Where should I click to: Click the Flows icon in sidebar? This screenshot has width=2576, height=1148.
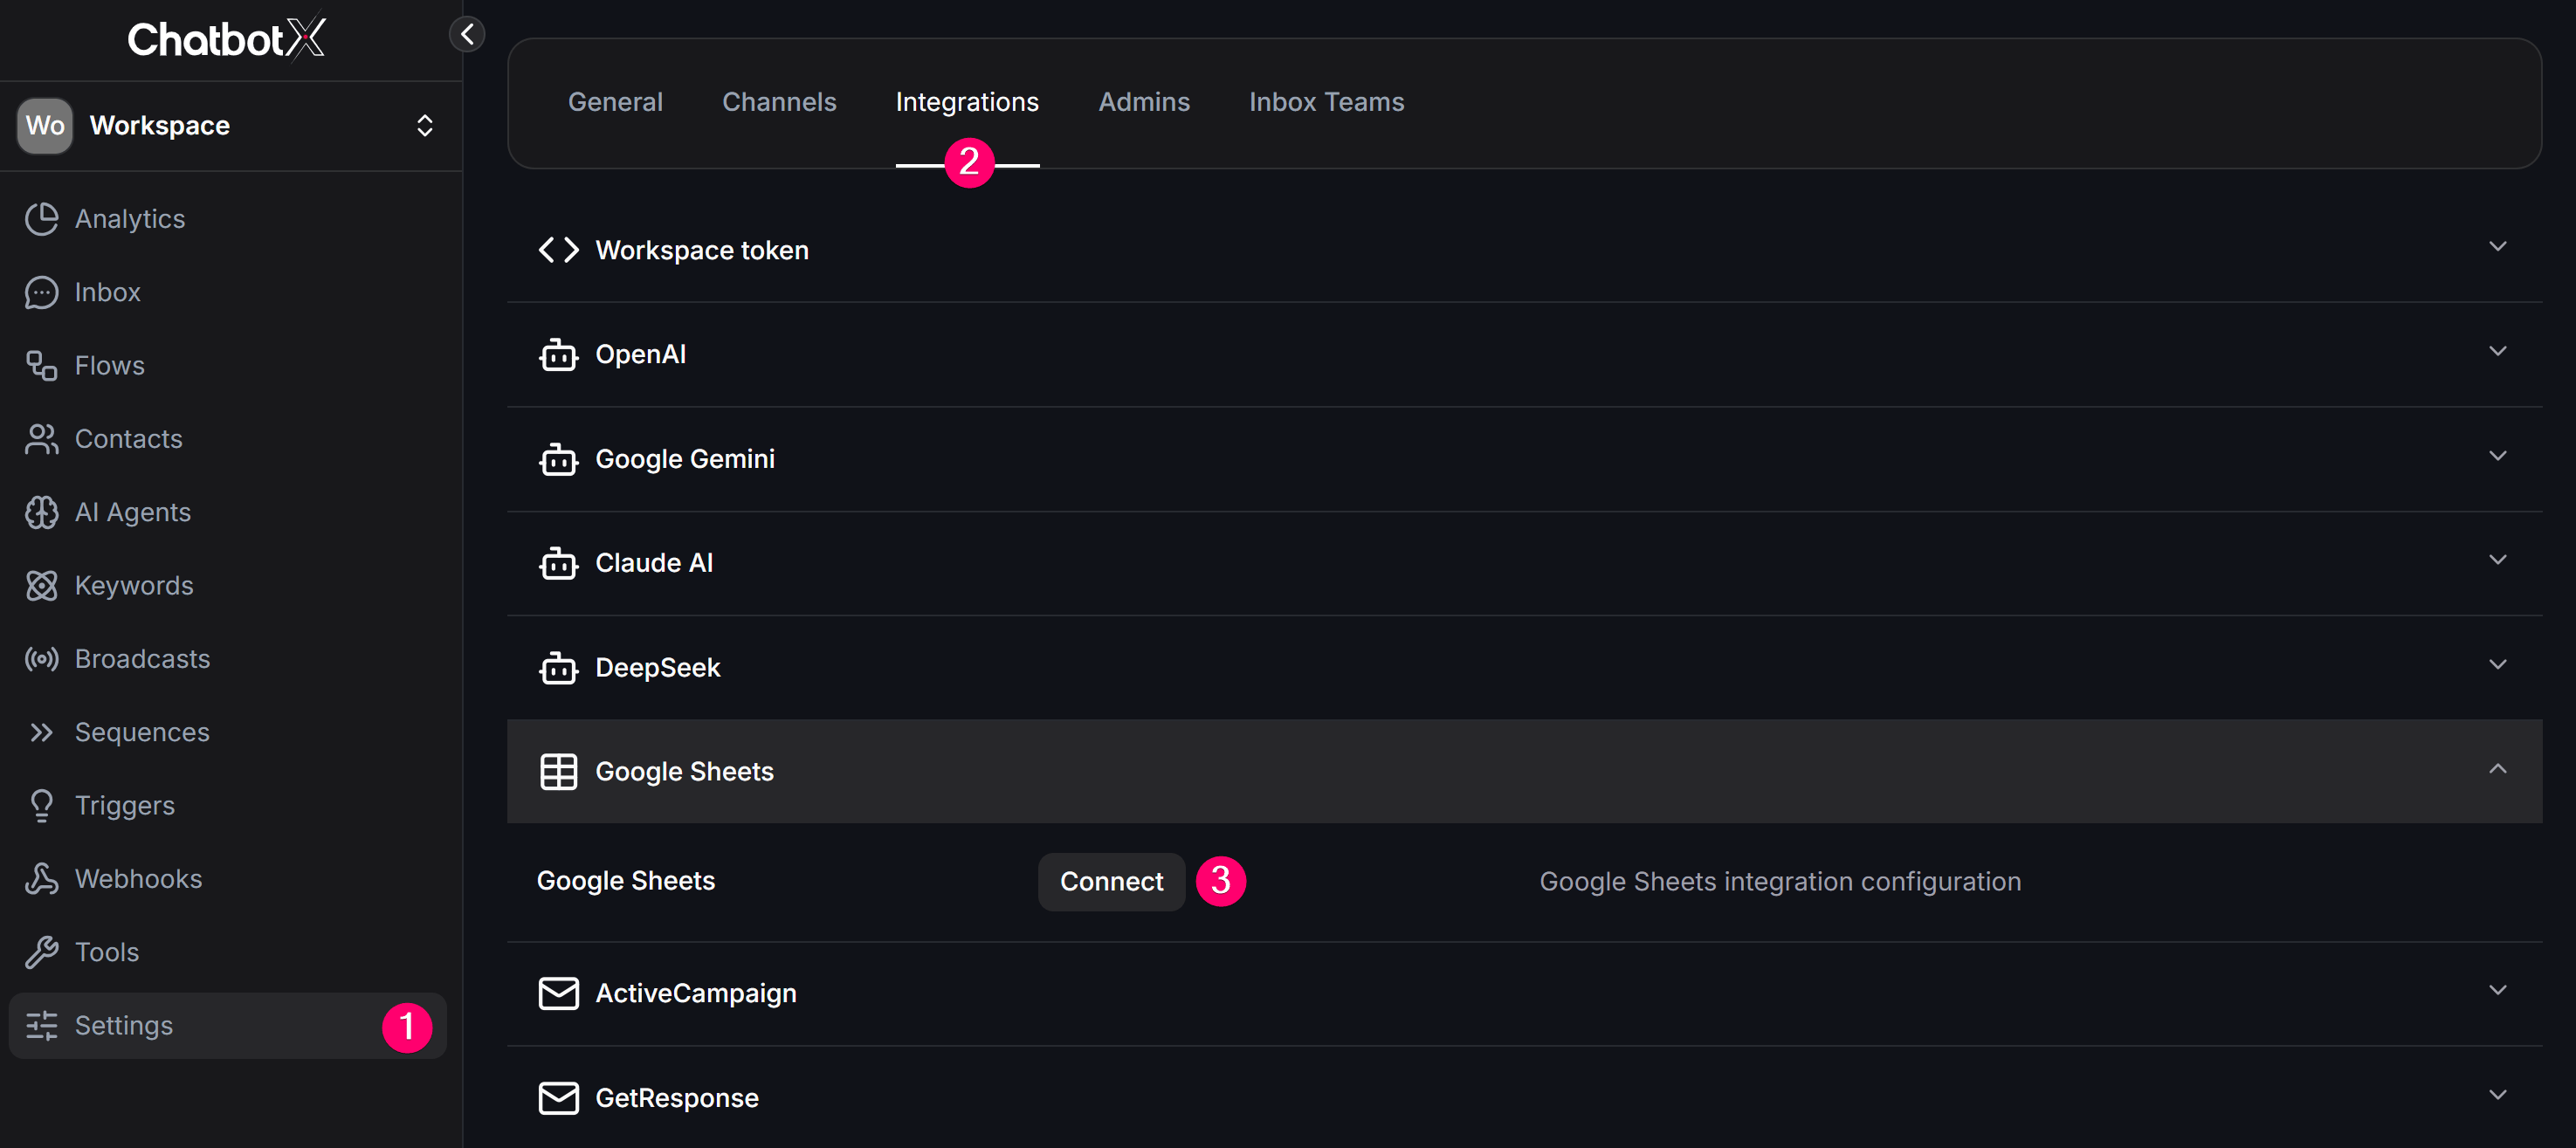coord(41,366)
